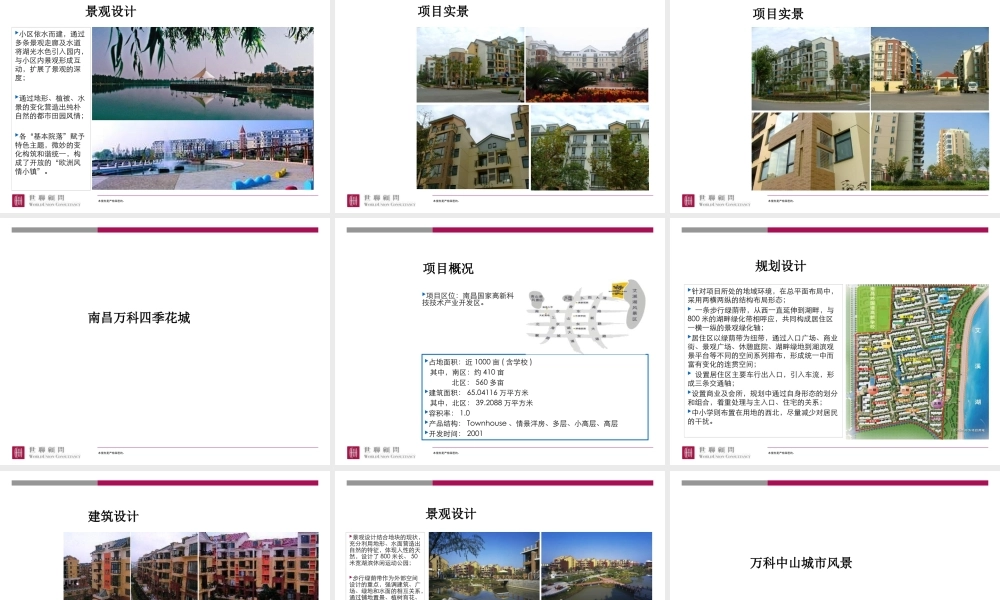Select the aerial bridge garden photo in bottom 景观设计 slide

596,566
